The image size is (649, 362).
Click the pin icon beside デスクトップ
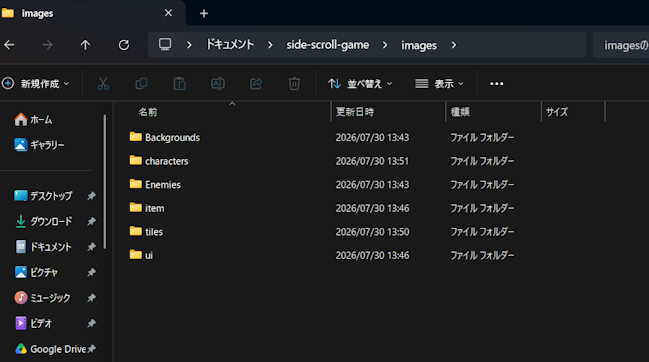tap(91, 196)
